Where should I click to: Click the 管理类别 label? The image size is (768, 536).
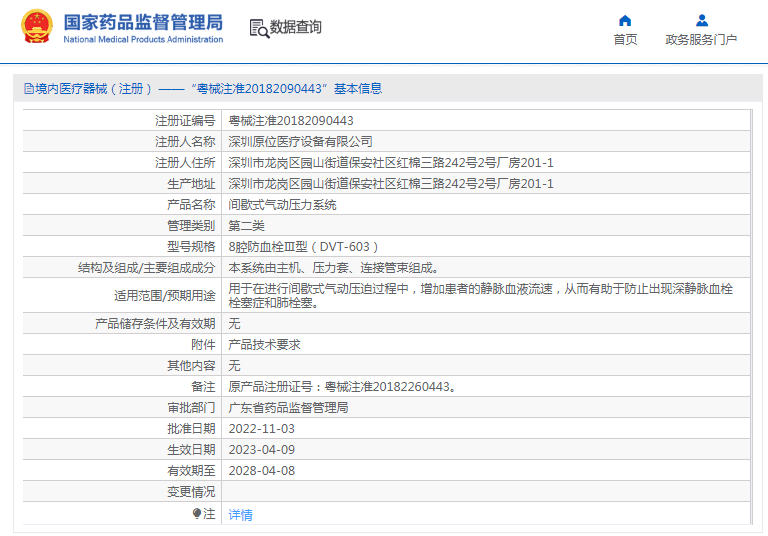[191, 226]
